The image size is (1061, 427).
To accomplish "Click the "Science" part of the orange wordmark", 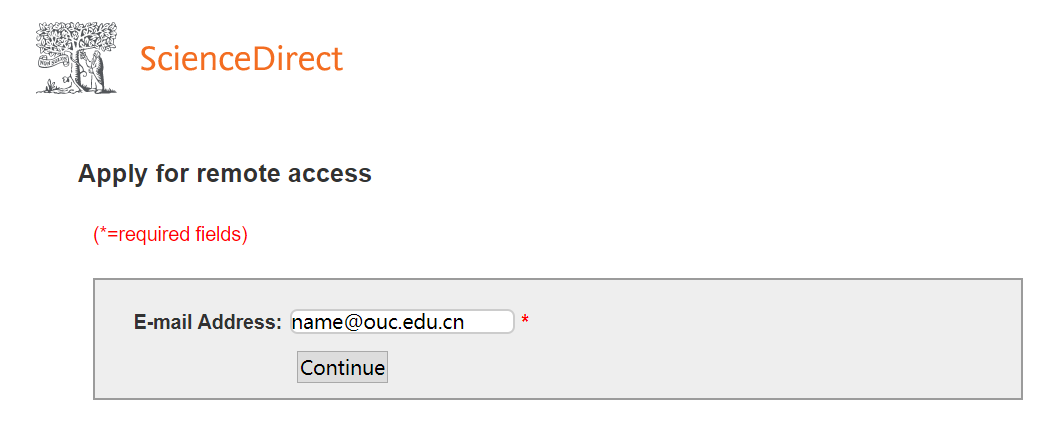I will [194, 59].
